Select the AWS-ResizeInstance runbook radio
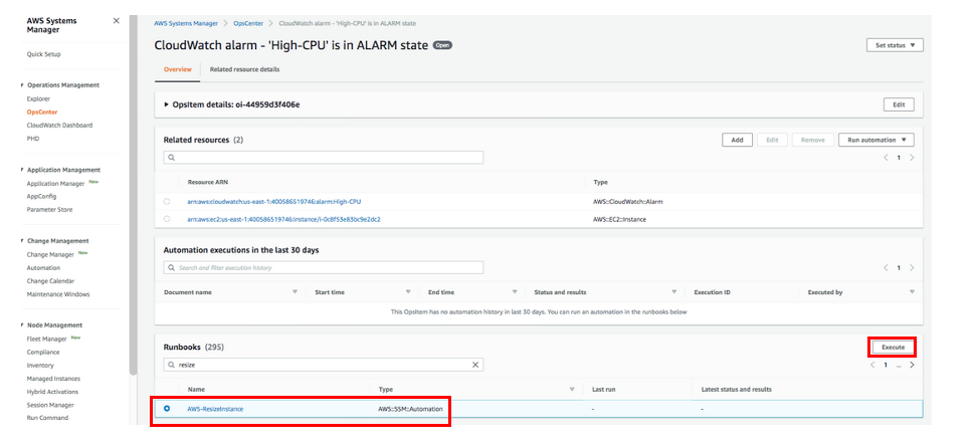977x447 pixels. pyautogui.click(x=166, y=408)
